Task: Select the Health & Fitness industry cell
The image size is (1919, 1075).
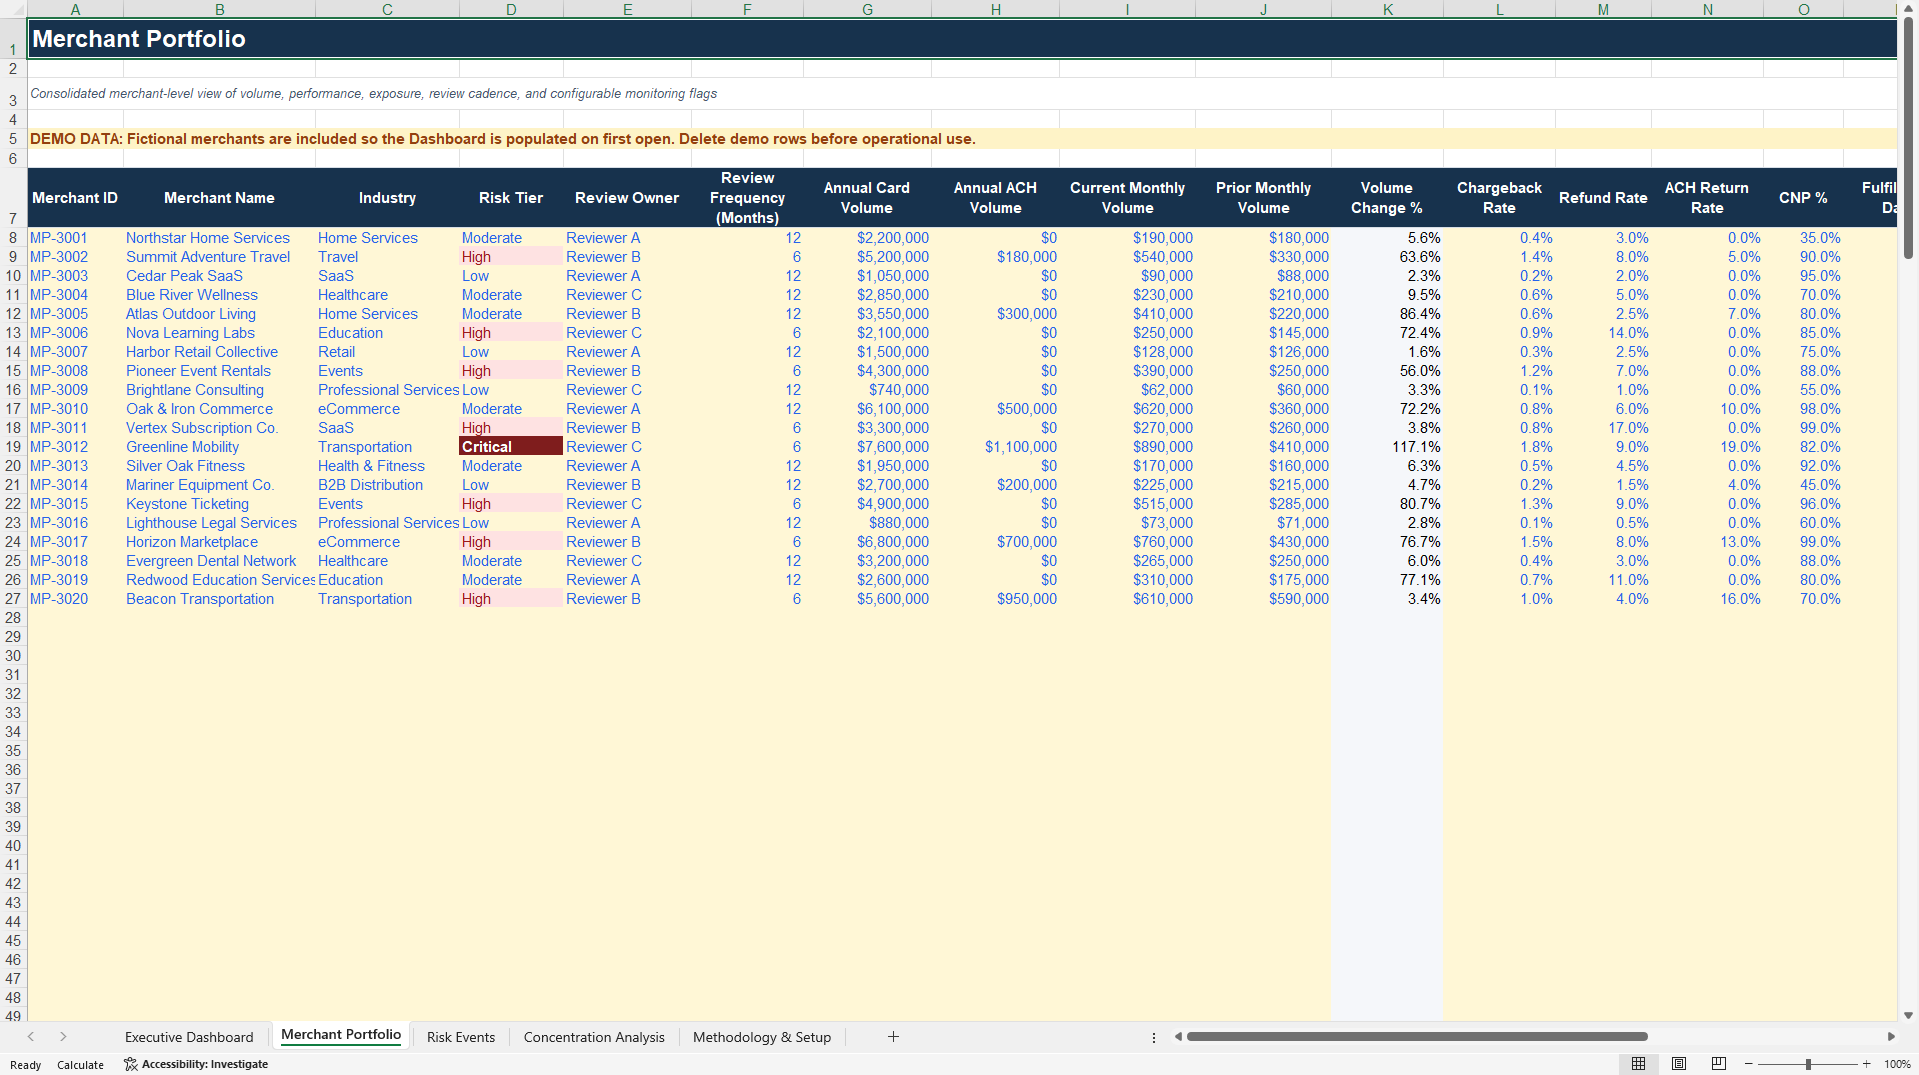Action: 387,466
